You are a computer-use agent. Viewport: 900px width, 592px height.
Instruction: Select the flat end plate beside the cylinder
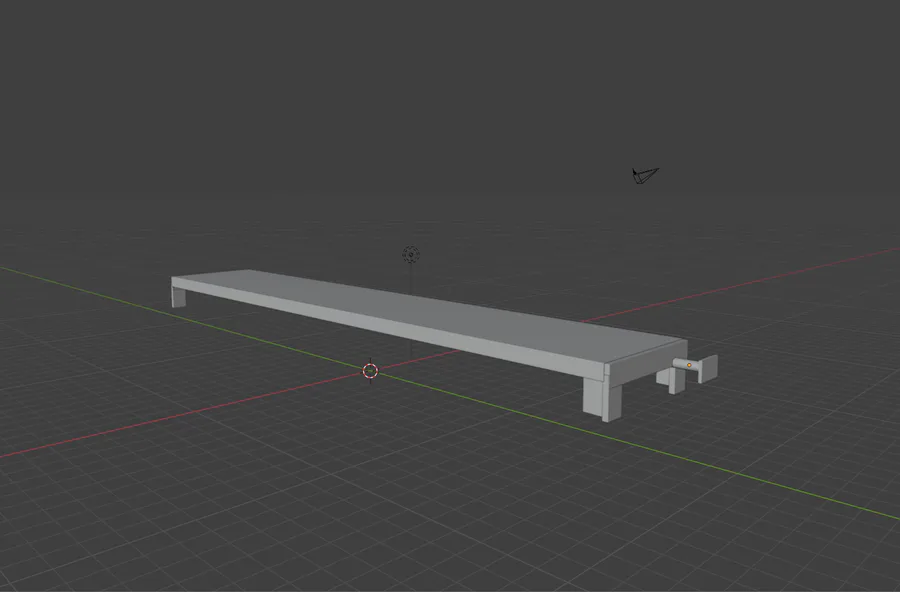click(x=708, y=369)
